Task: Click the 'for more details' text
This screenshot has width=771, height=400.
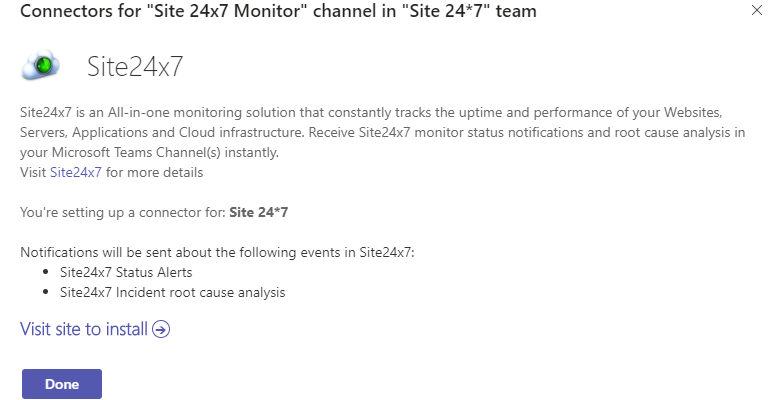Action: pyautogui.click(x=154, y=172)
